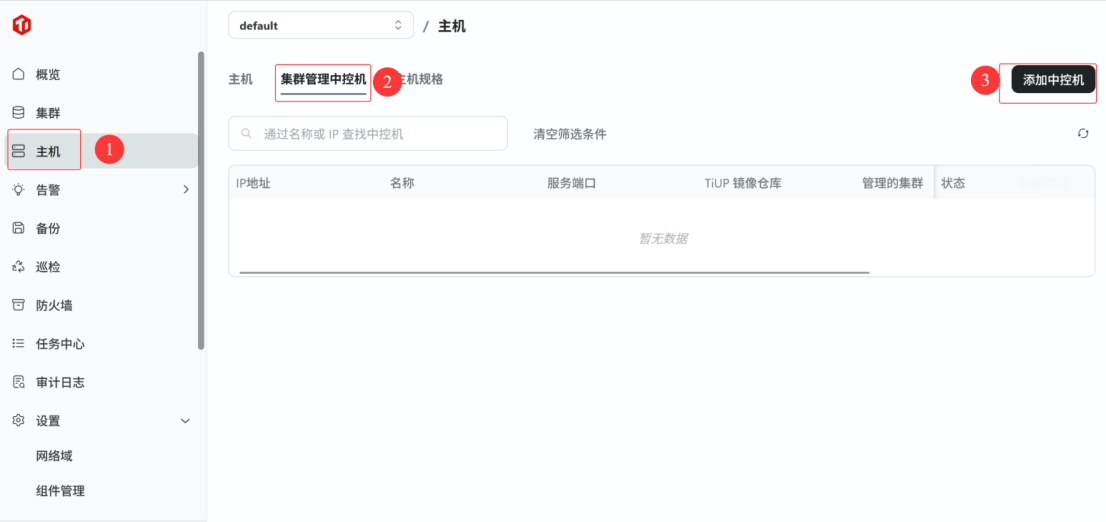The image size is (1106, 522).
Task: Click the 添加中控机 button
Action: [1053, 80]
